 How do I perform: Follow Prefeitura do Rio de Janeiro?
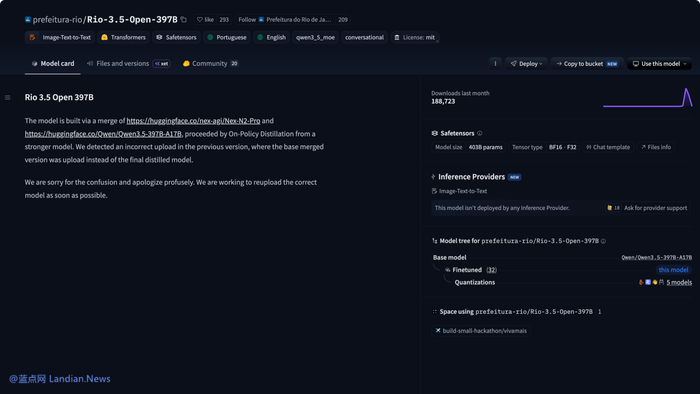(x=285, y=20)
